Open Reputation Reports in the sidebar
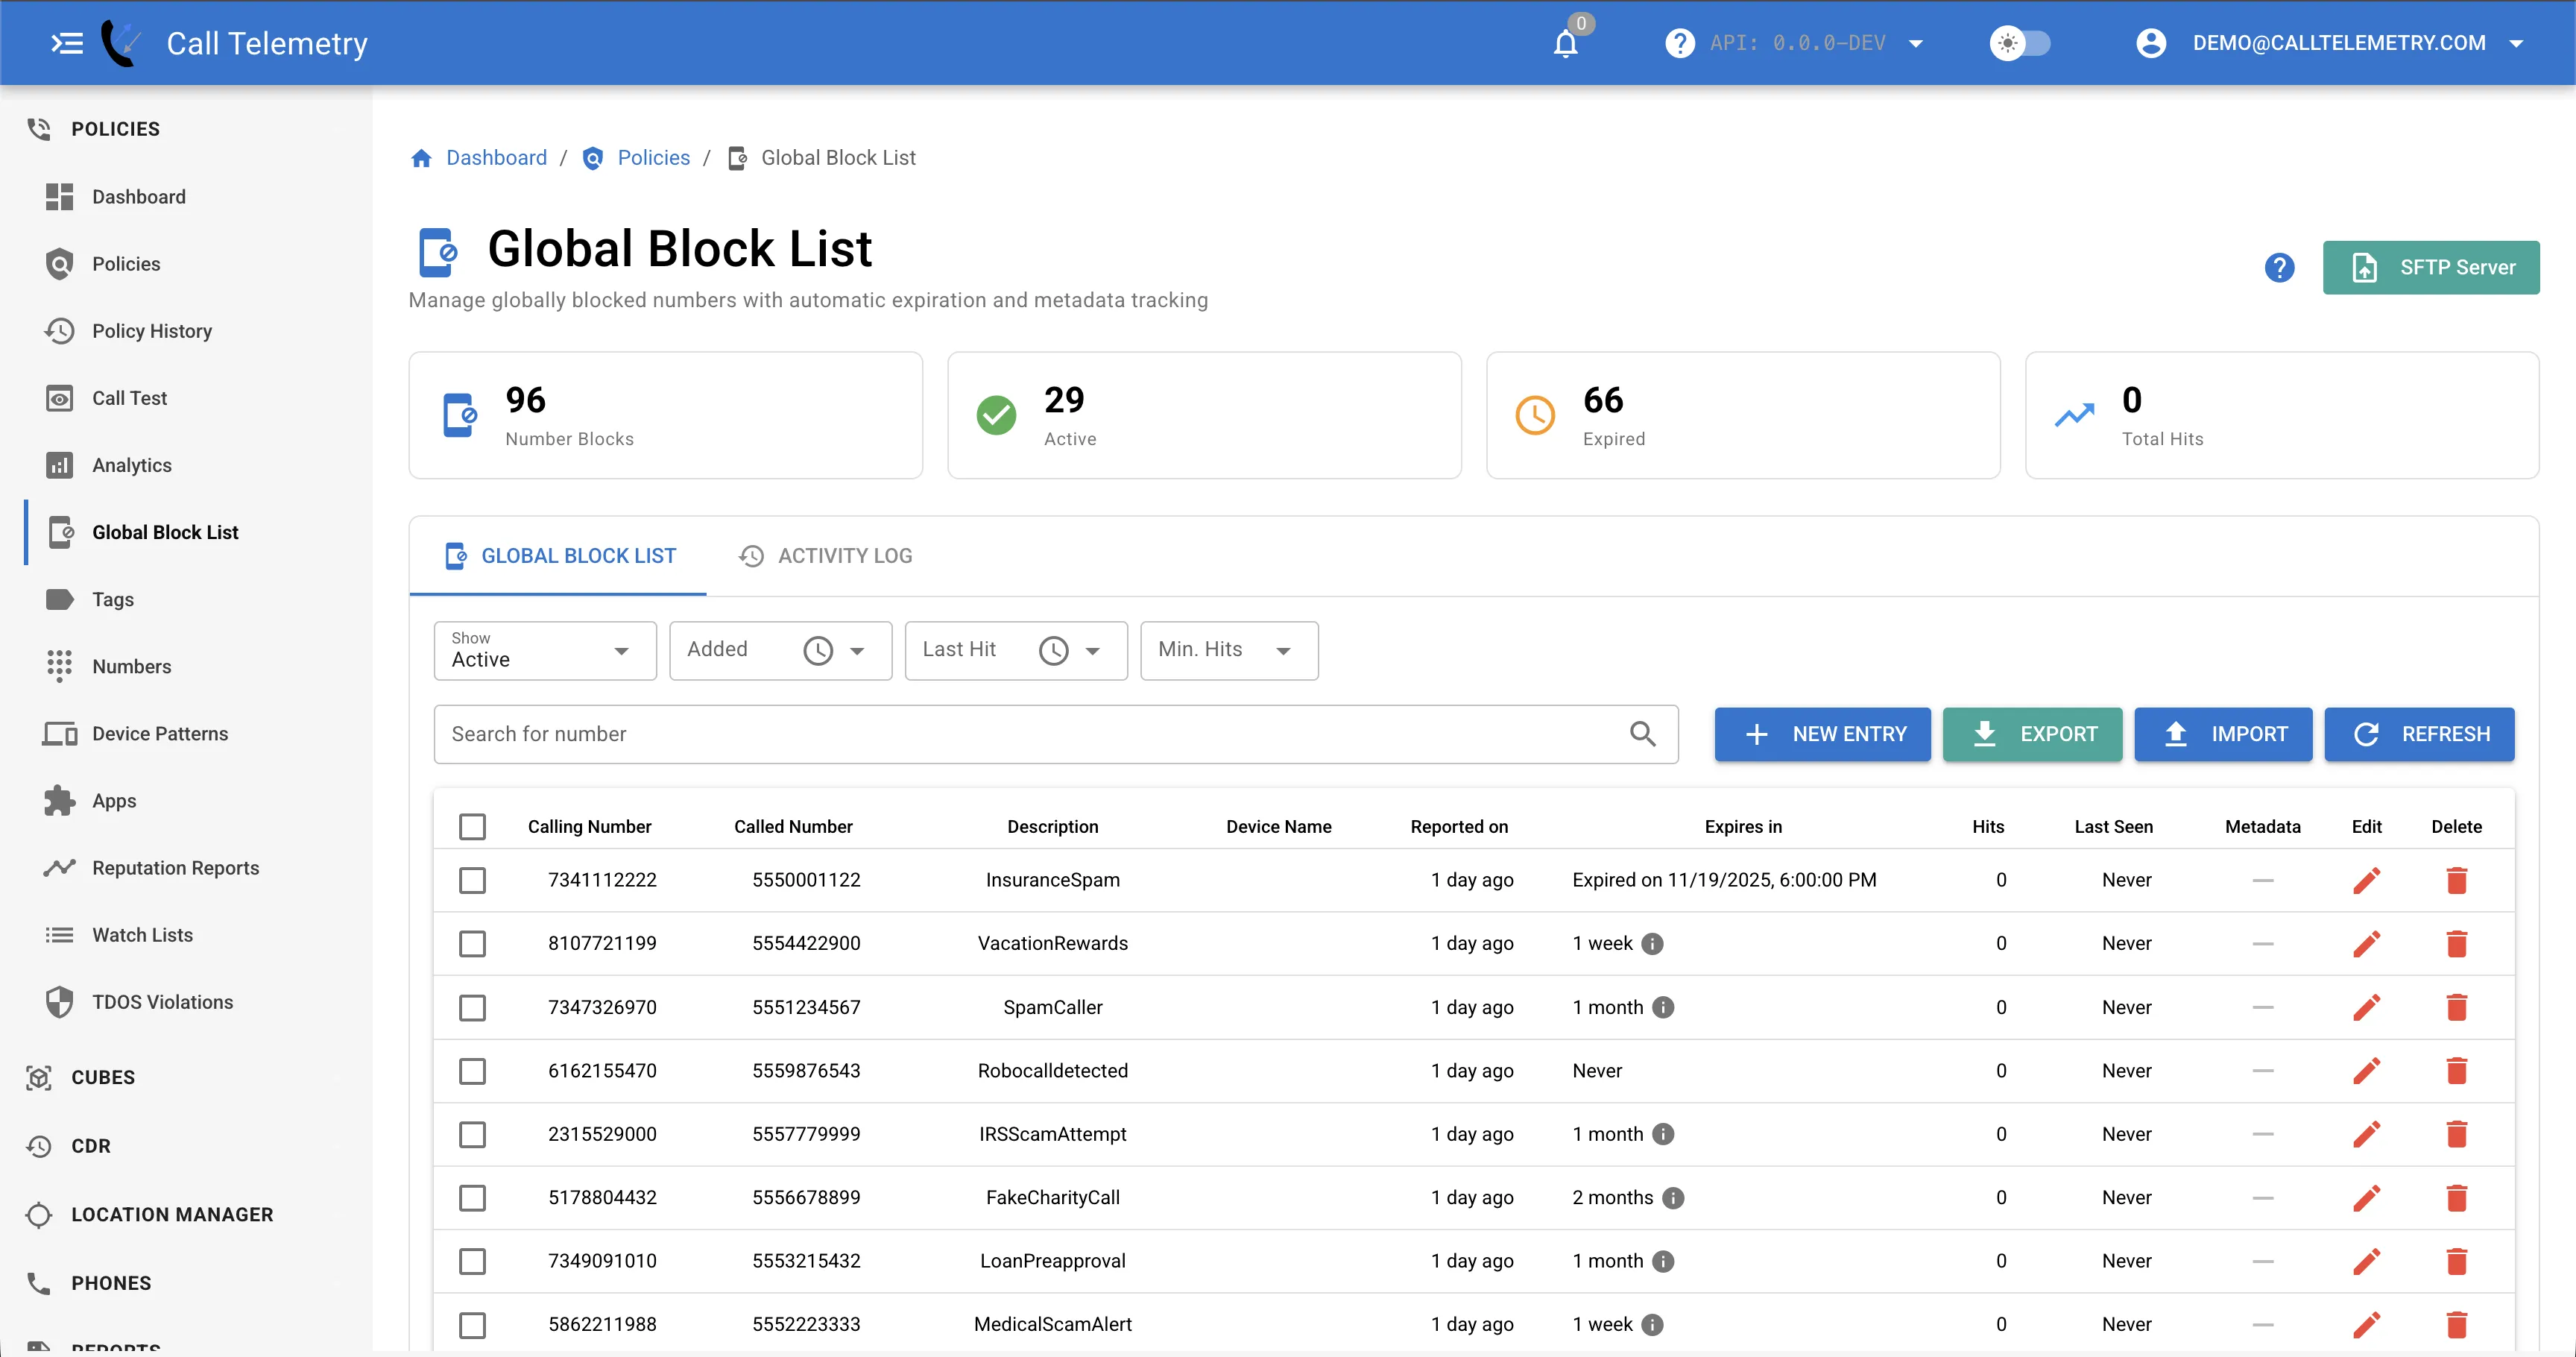The height and width of the screenshot is (1357, 2576). [175, 868]
